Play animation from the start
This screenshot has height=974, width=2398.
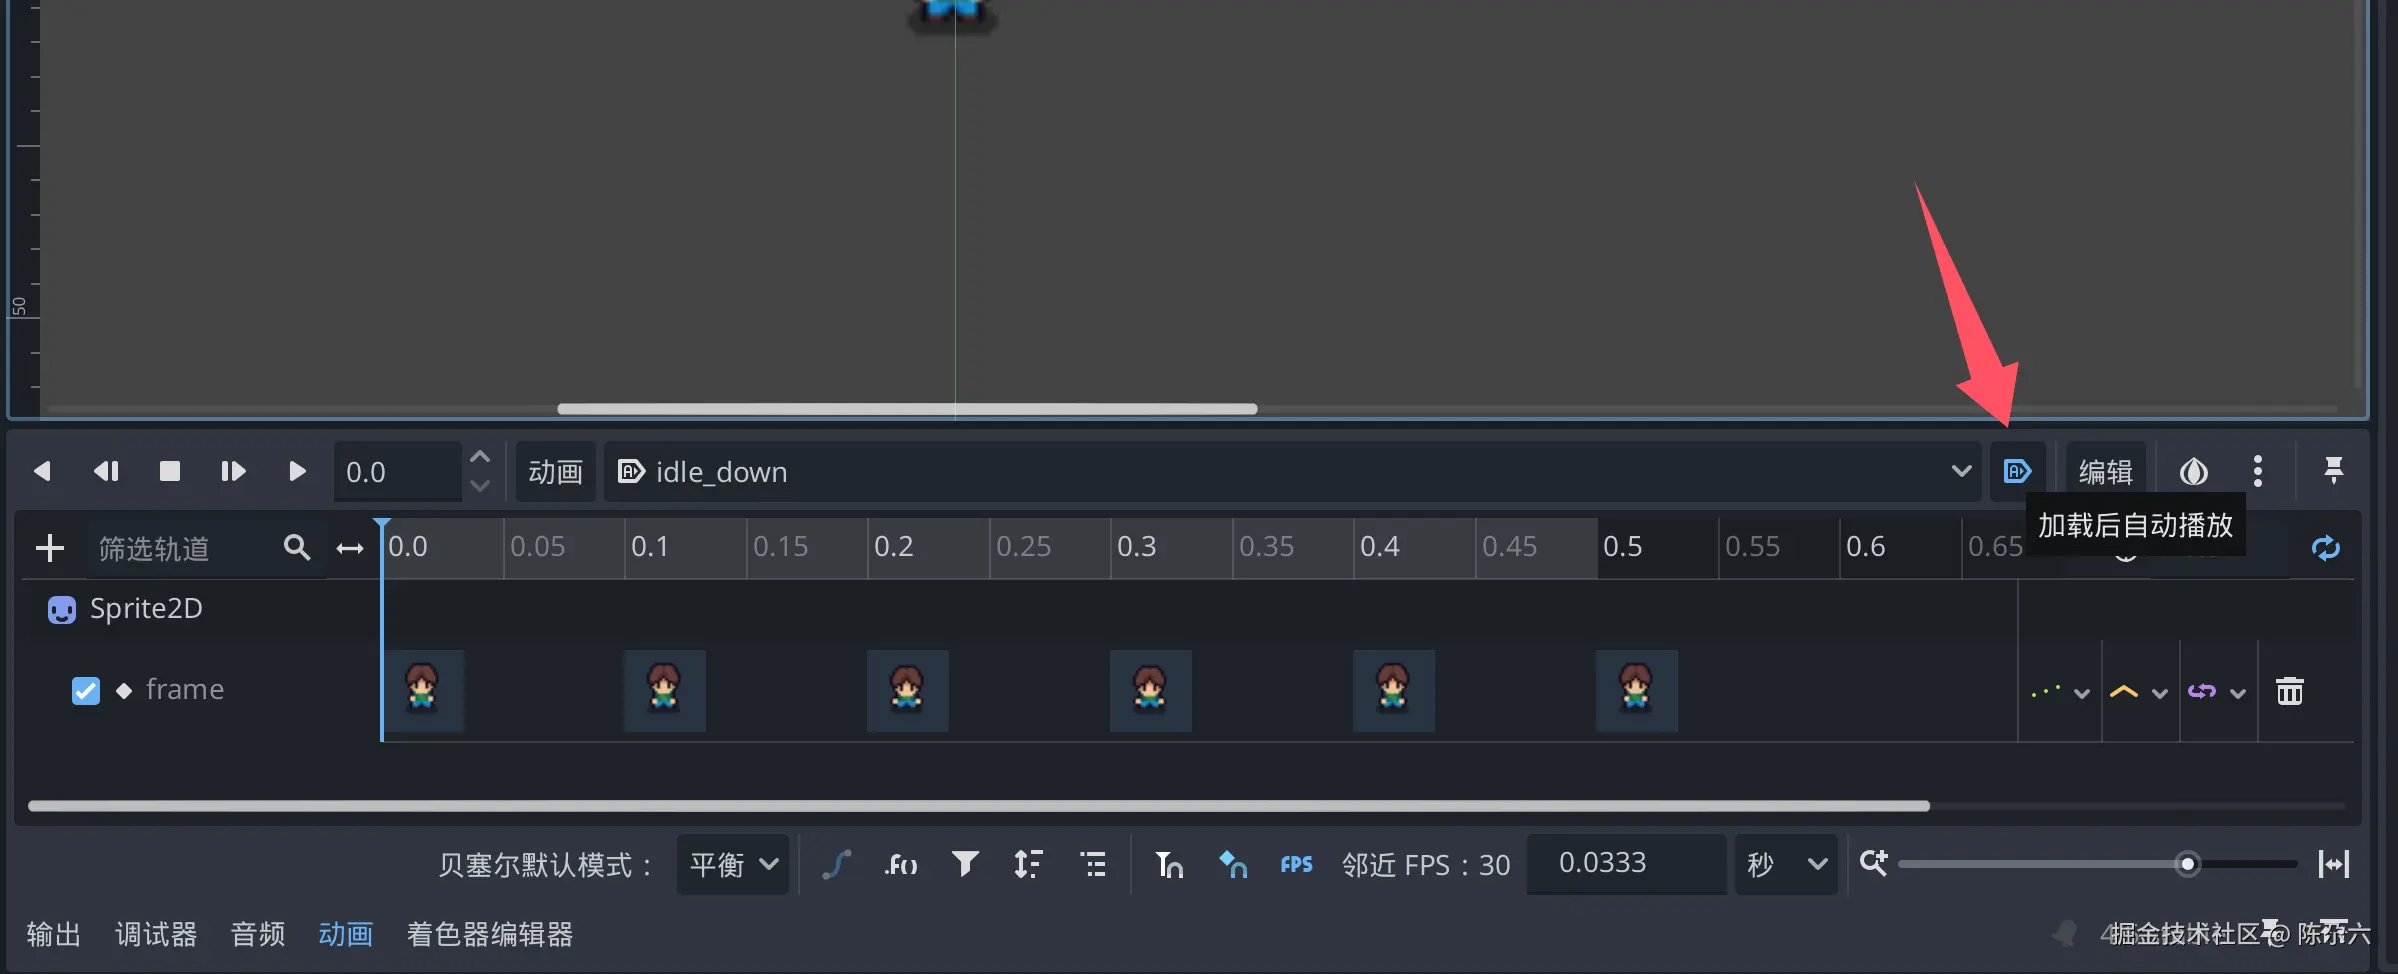[x=233, y=471]
